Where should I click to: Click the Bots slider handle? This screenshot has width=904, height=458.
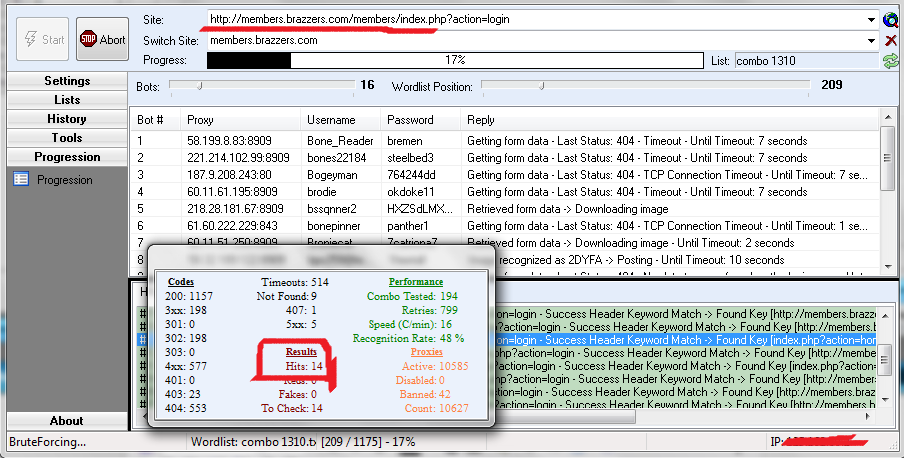[x=199, y=86]
